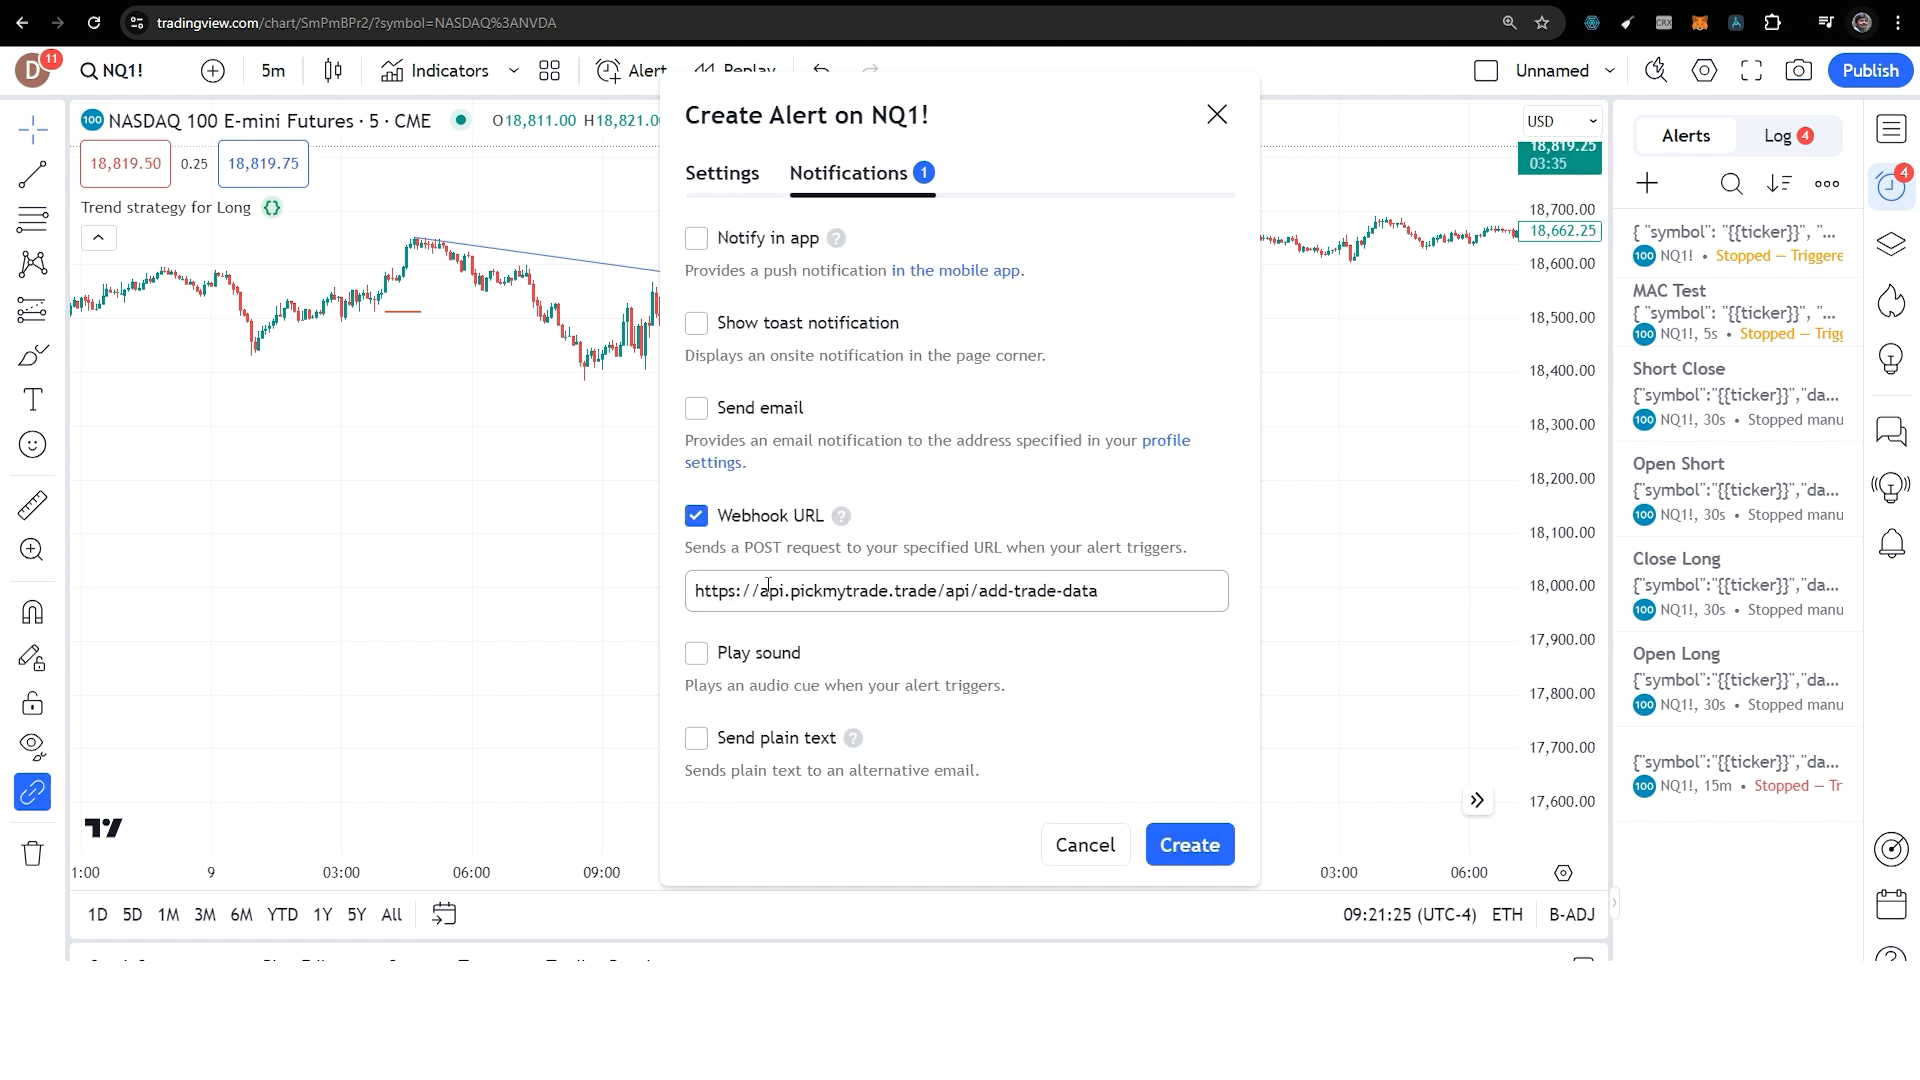Select the YTD time range
1920x1080 pixels.
pyautogui.click(x=282, y=914)
